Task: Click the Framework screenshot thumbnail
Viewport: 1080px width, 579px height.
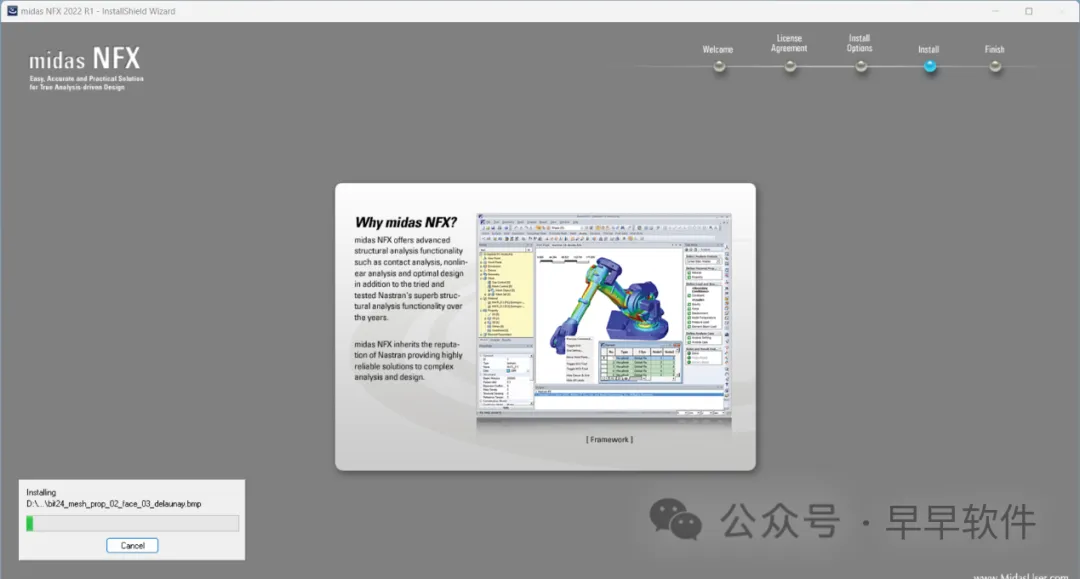Action: tap(604, 315)
